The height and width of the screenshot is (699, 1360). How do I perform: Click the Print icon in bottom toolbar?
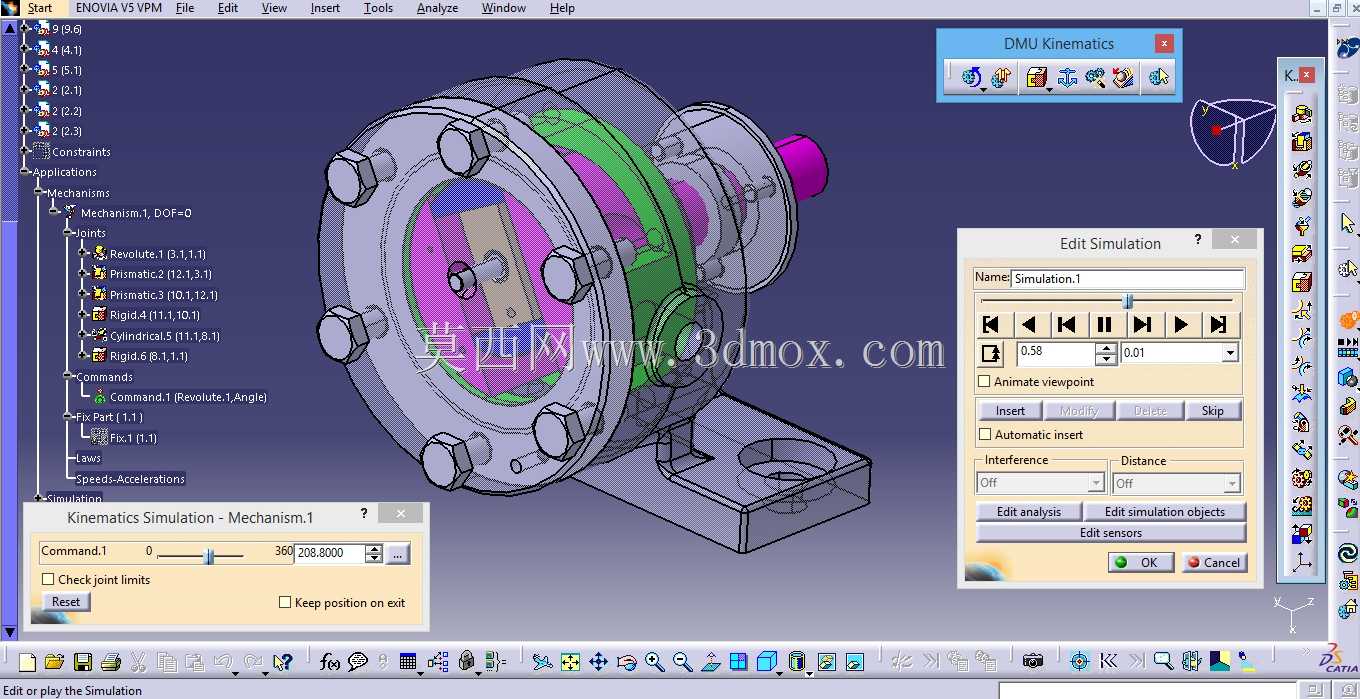111,661
